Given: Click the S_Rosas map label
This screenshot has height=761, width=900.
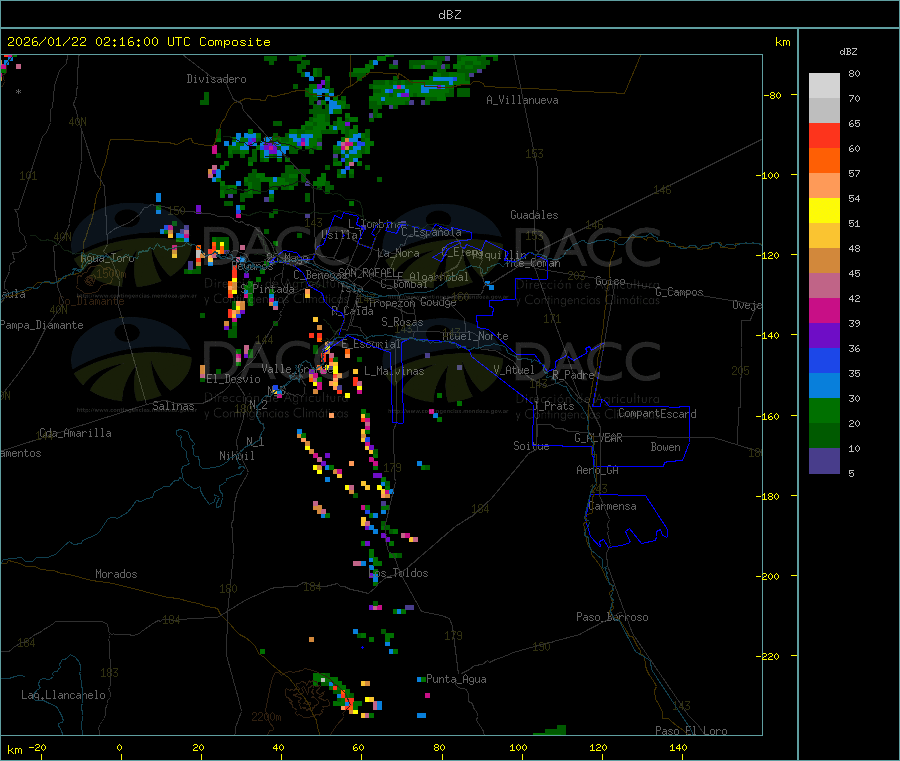Looking at the screenshot, I should [402, 322].
